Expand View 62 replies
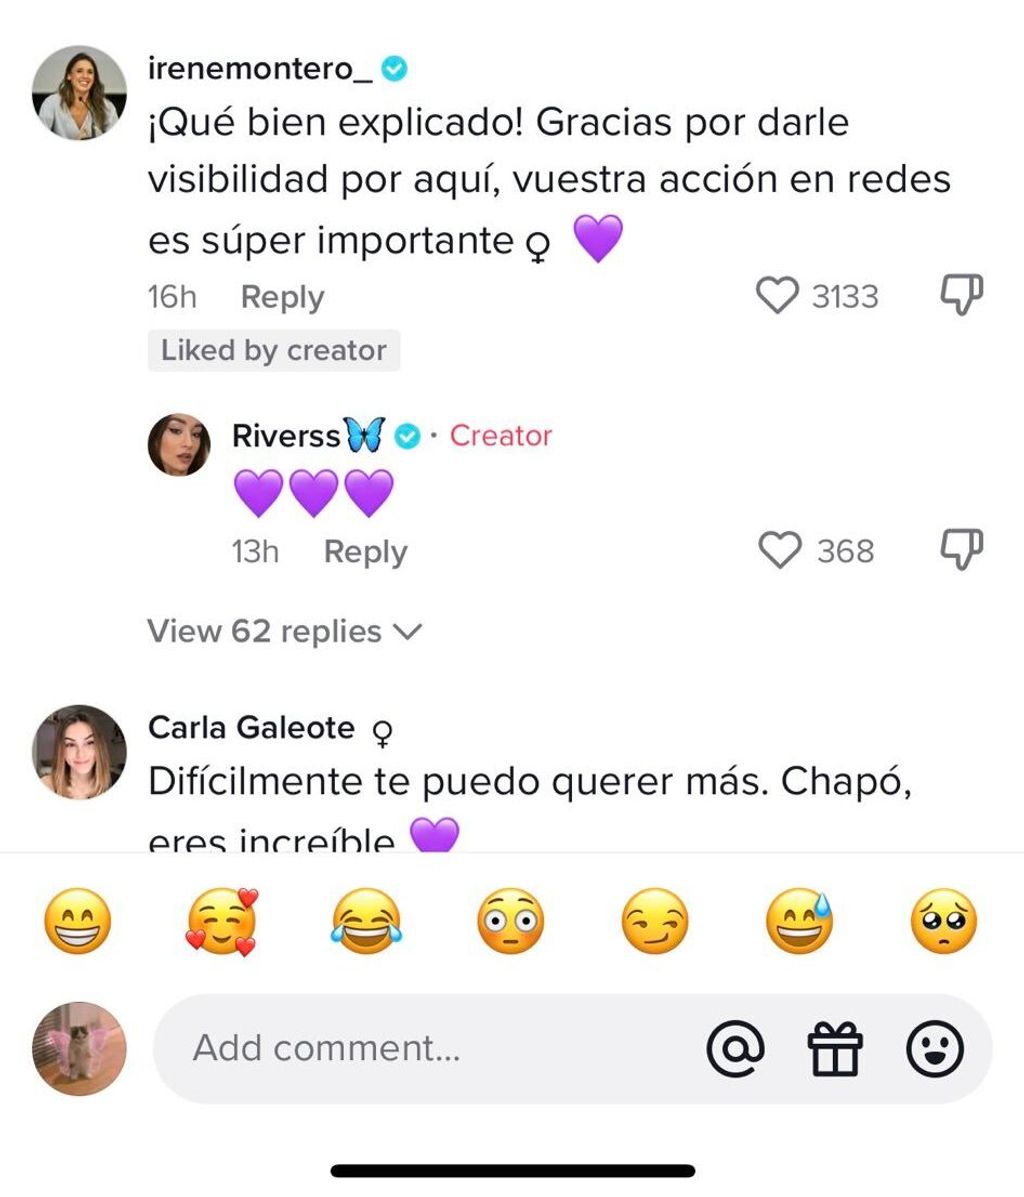1024x1197 pixels. (x=285, y=632)
